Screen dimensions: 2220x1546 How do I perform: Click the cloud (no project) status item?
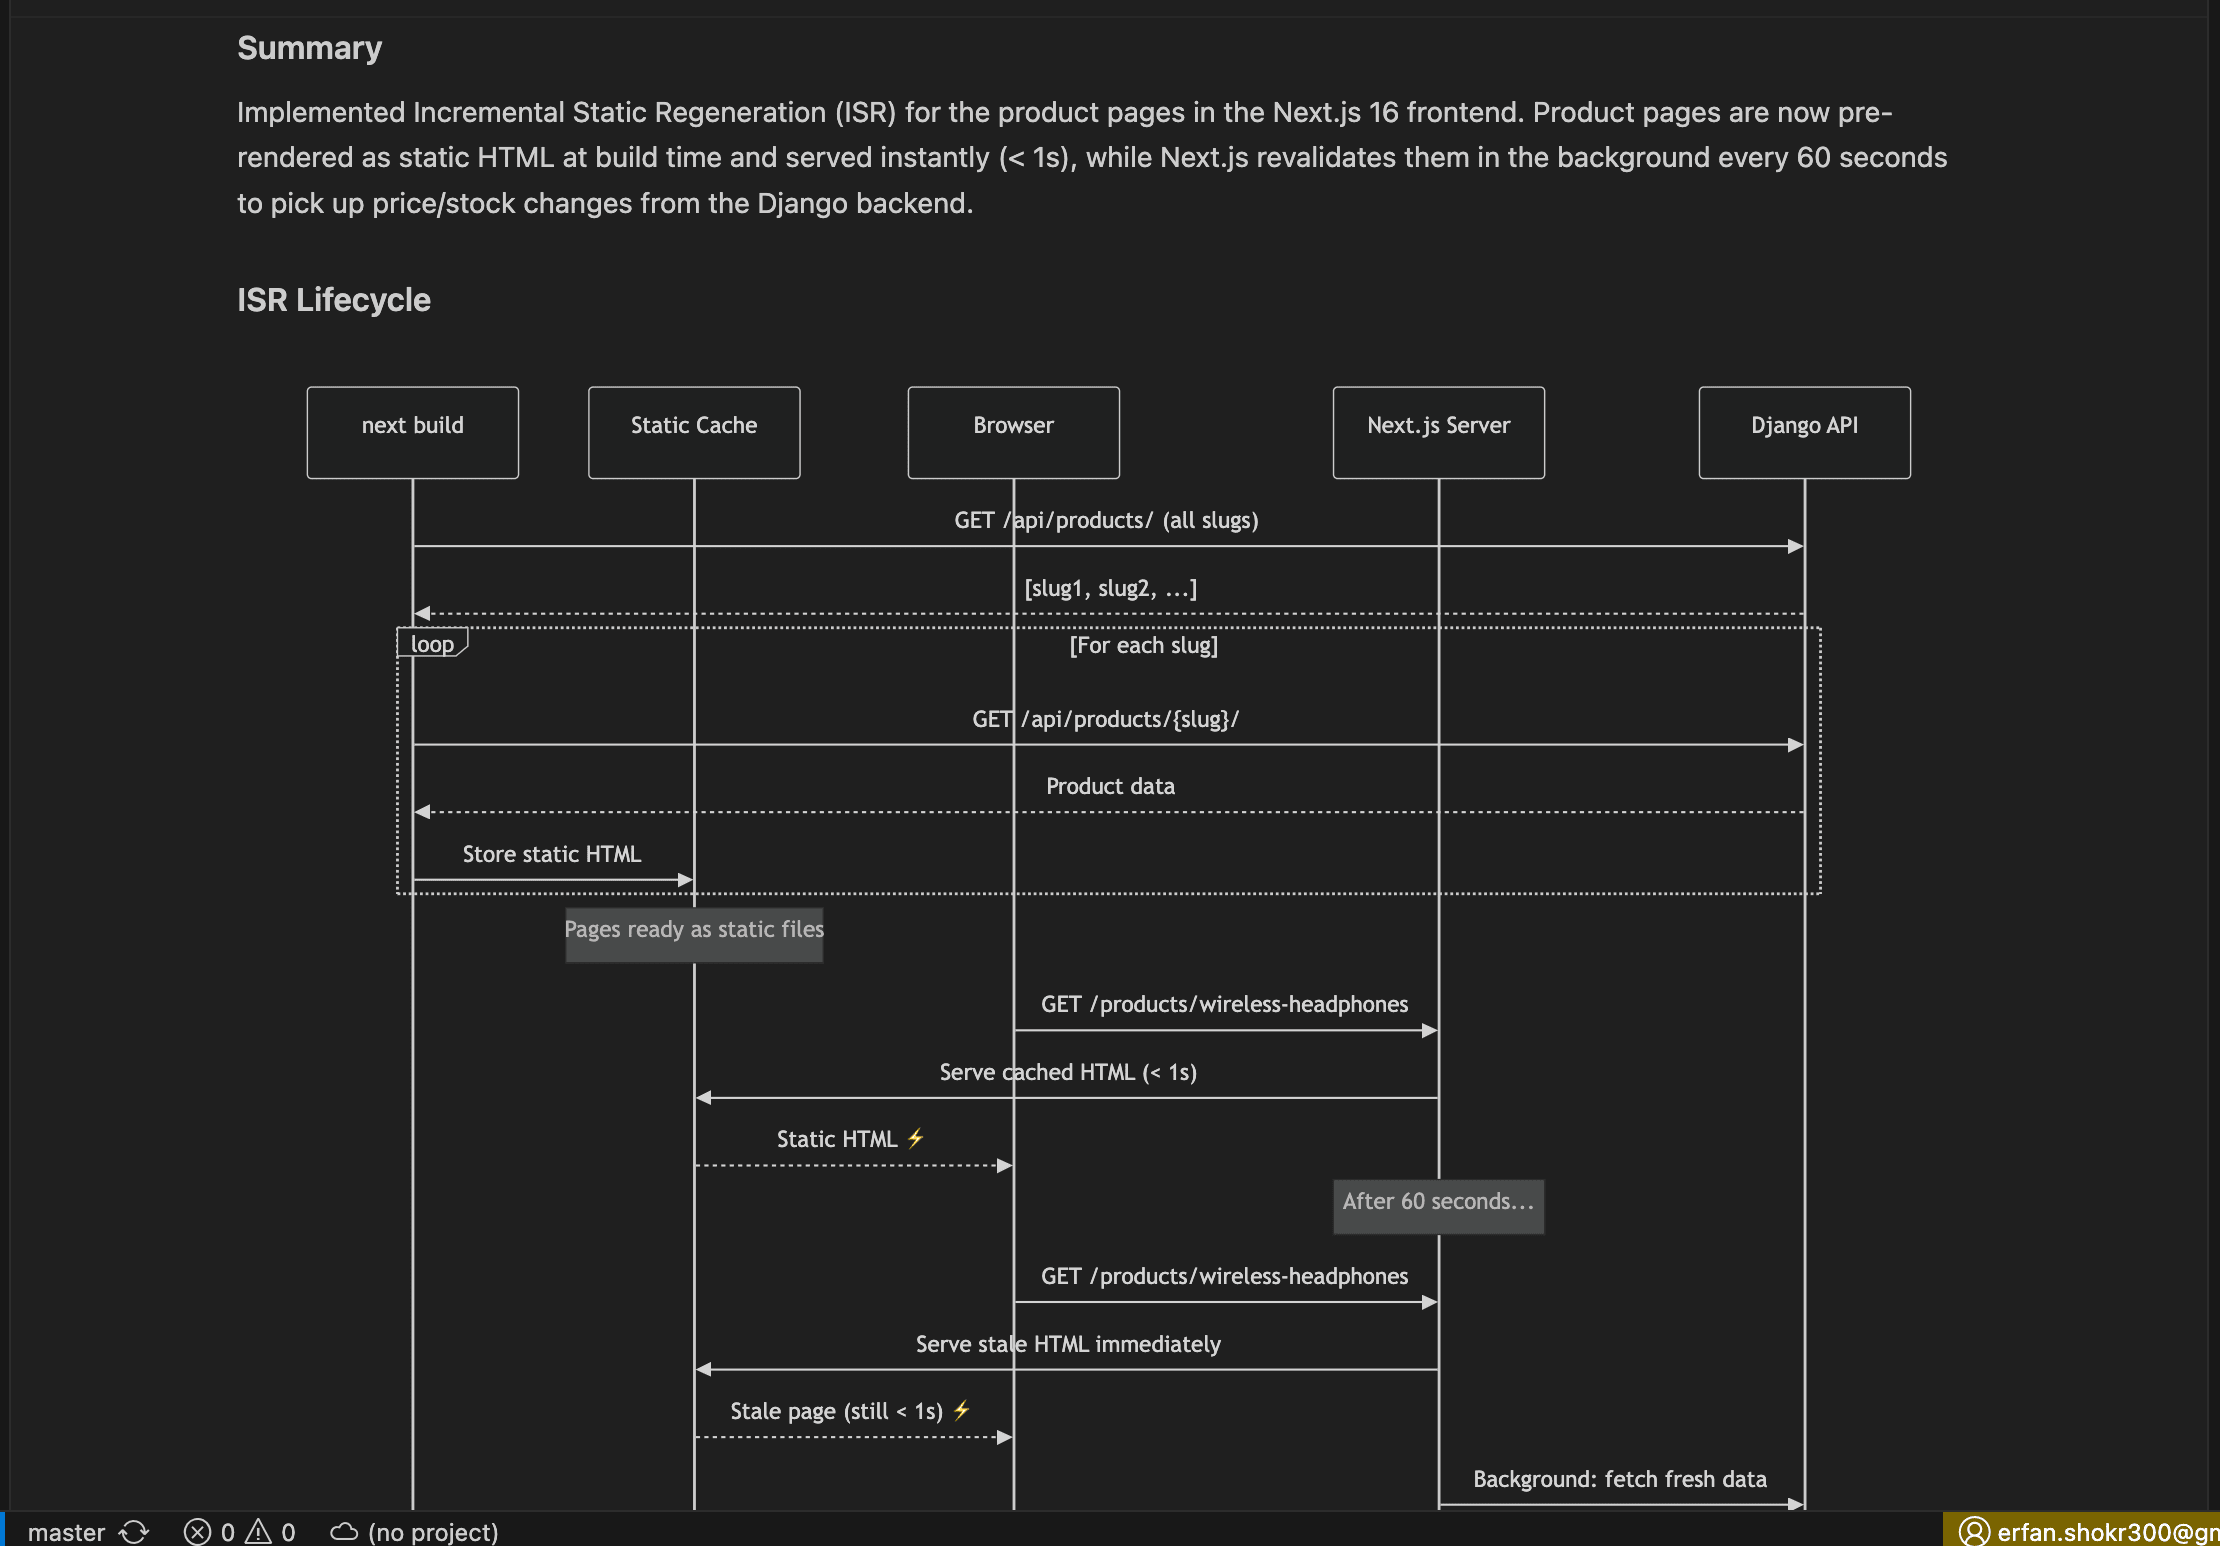pos(414,1531)
